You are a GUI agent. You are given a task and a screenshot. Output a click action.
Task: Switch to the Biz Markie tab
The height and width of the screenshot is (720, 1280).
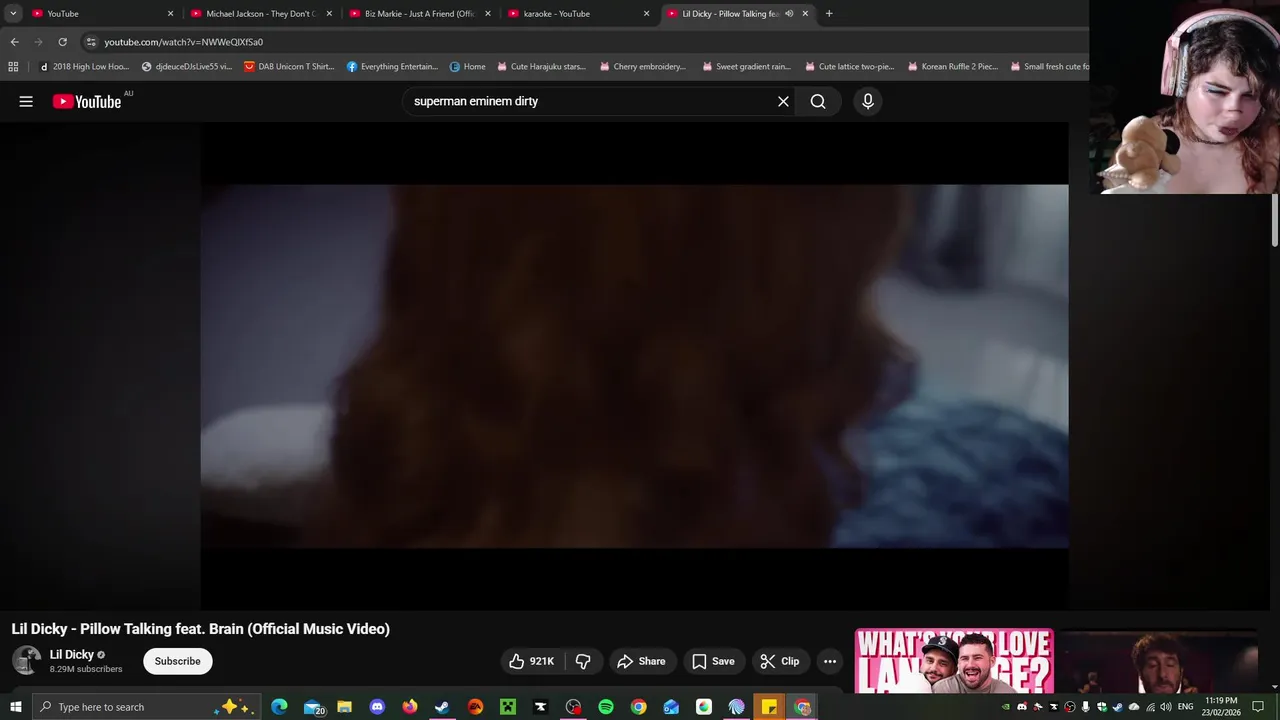pos(419,14)
